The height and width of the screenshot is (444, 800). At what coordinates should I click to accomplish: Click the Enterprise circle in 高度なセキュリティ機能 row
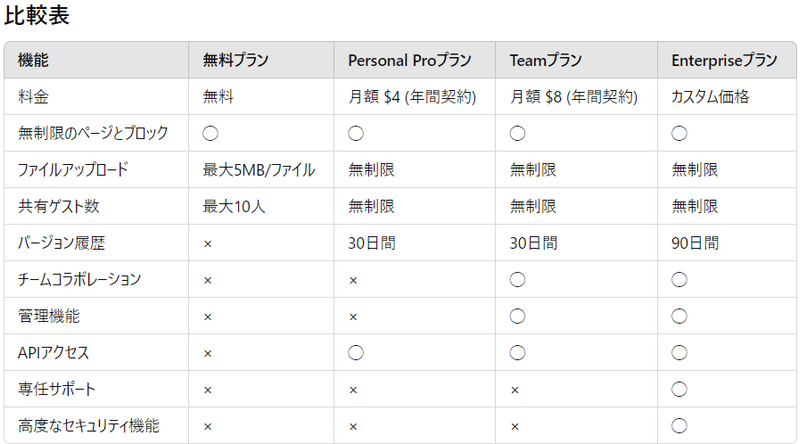click(x=679, y=426)
